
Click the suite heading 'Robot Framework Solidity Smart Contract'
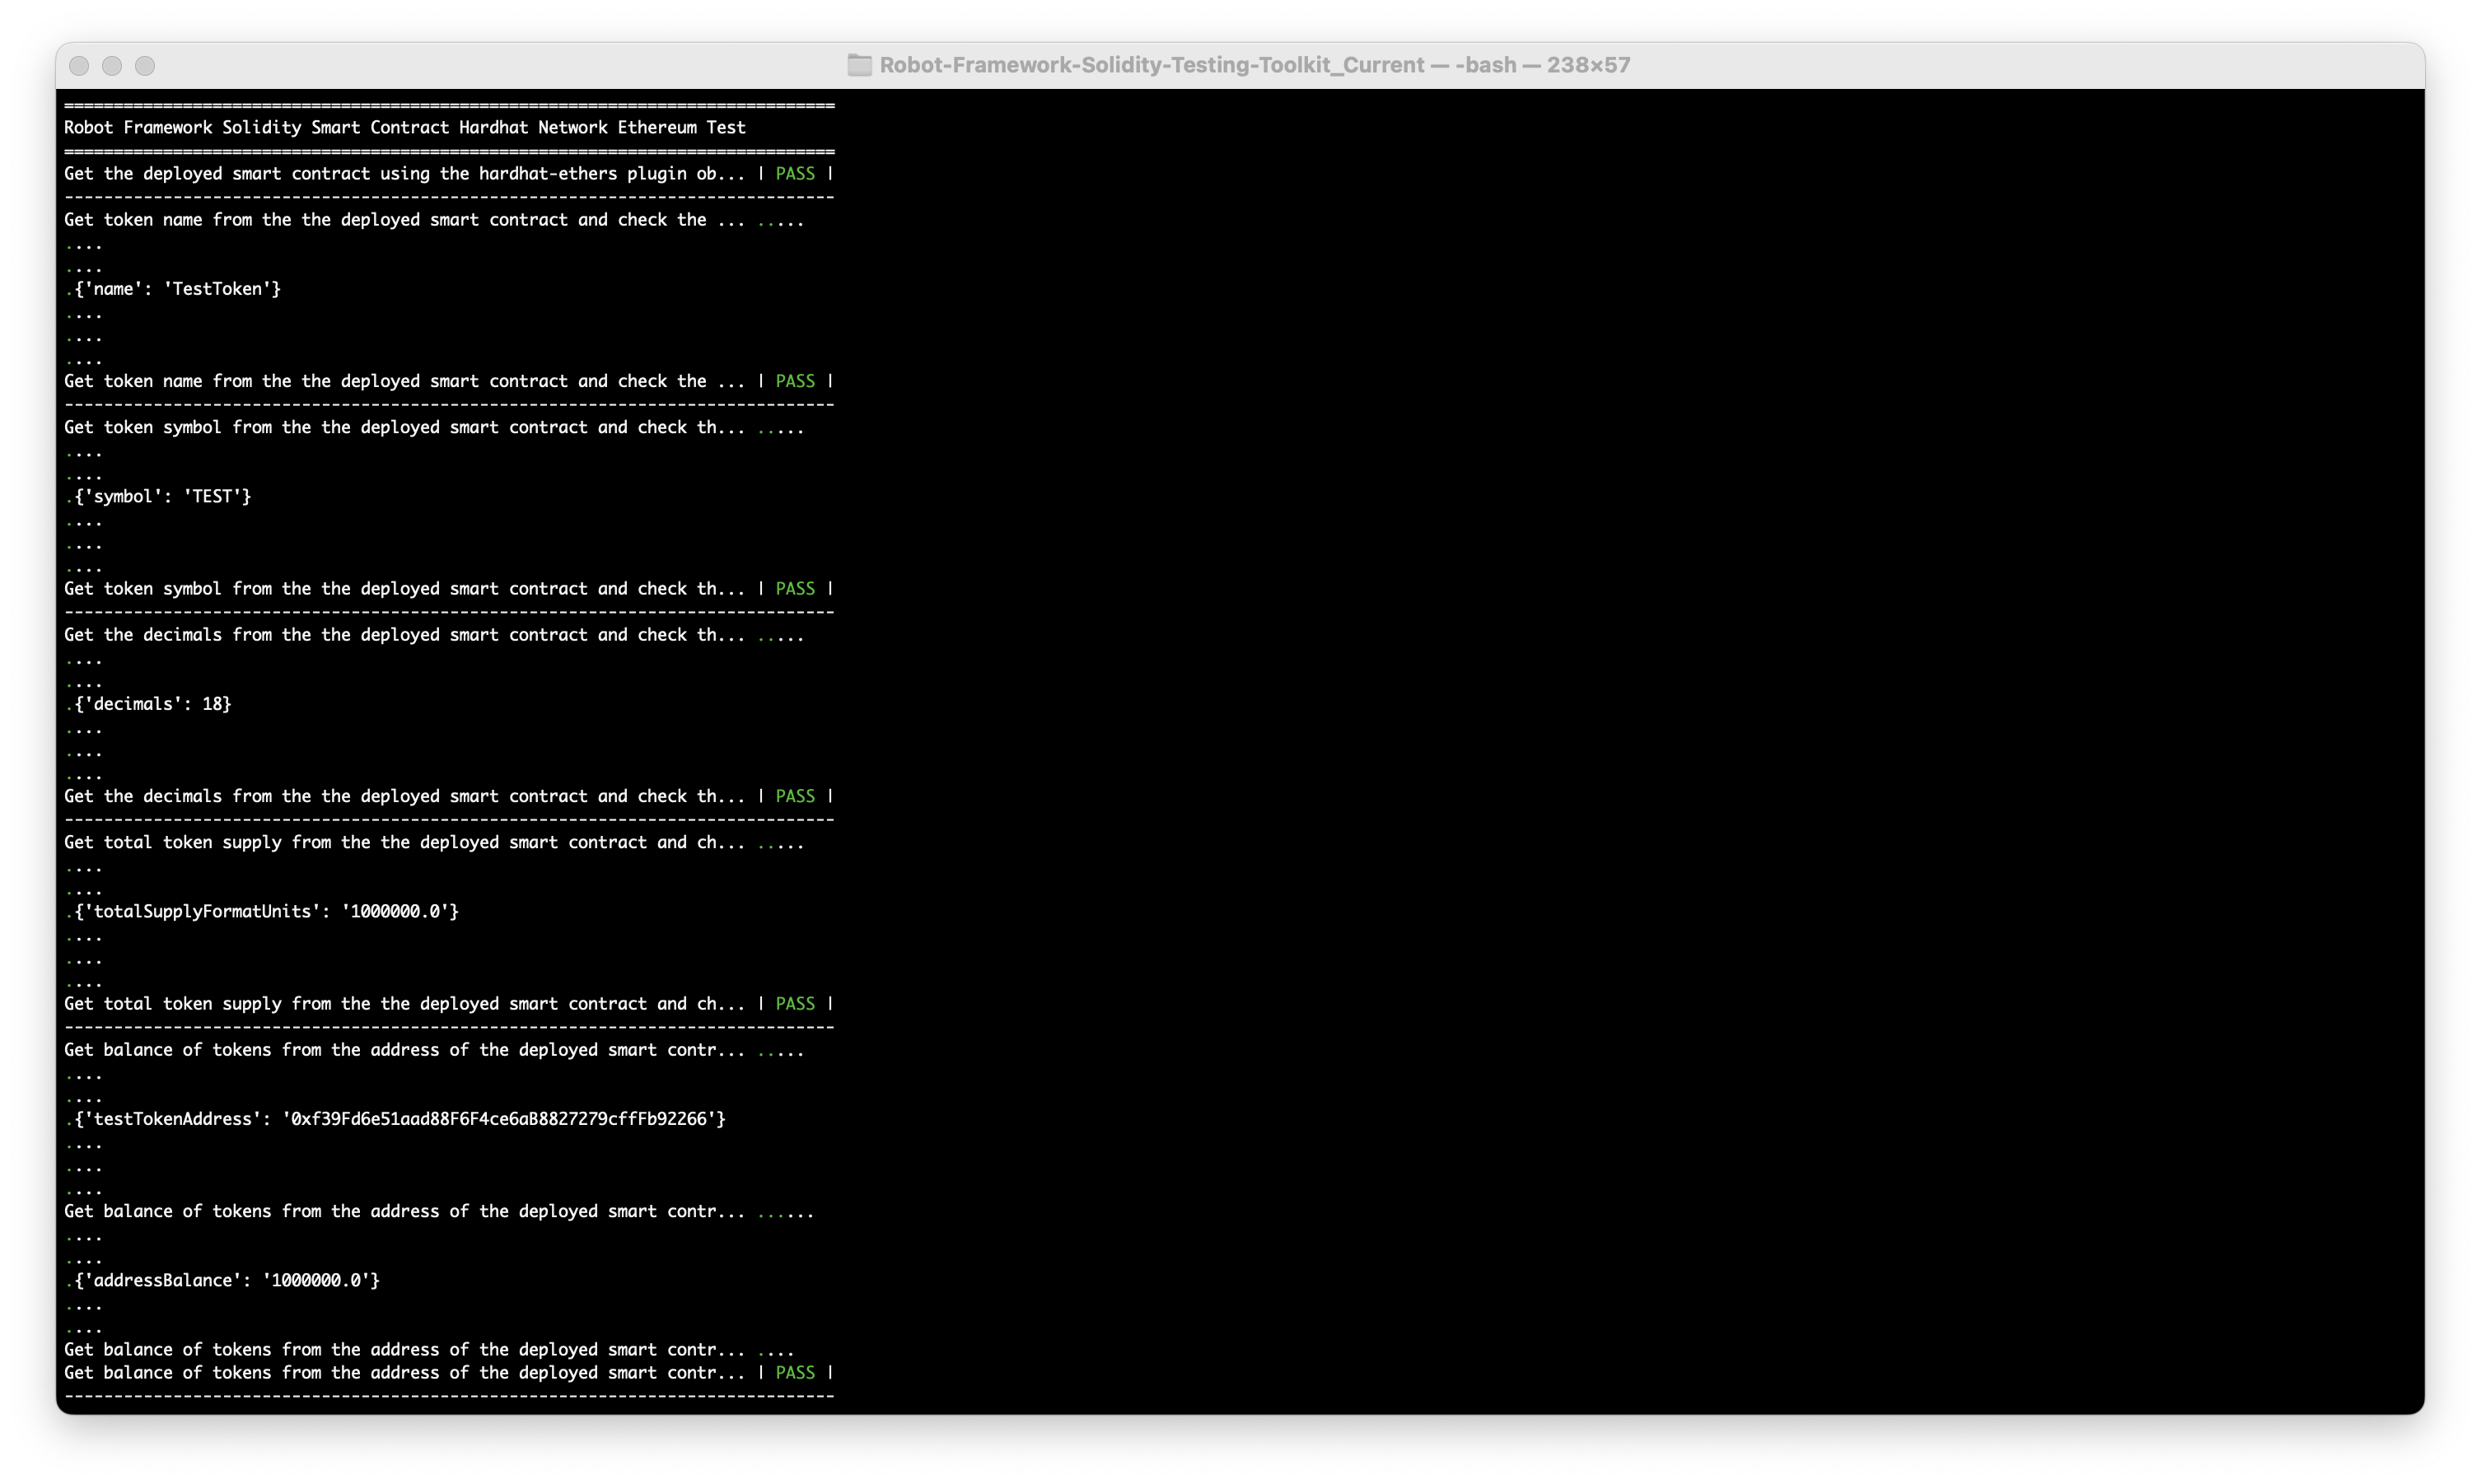(x=404, y=128)
